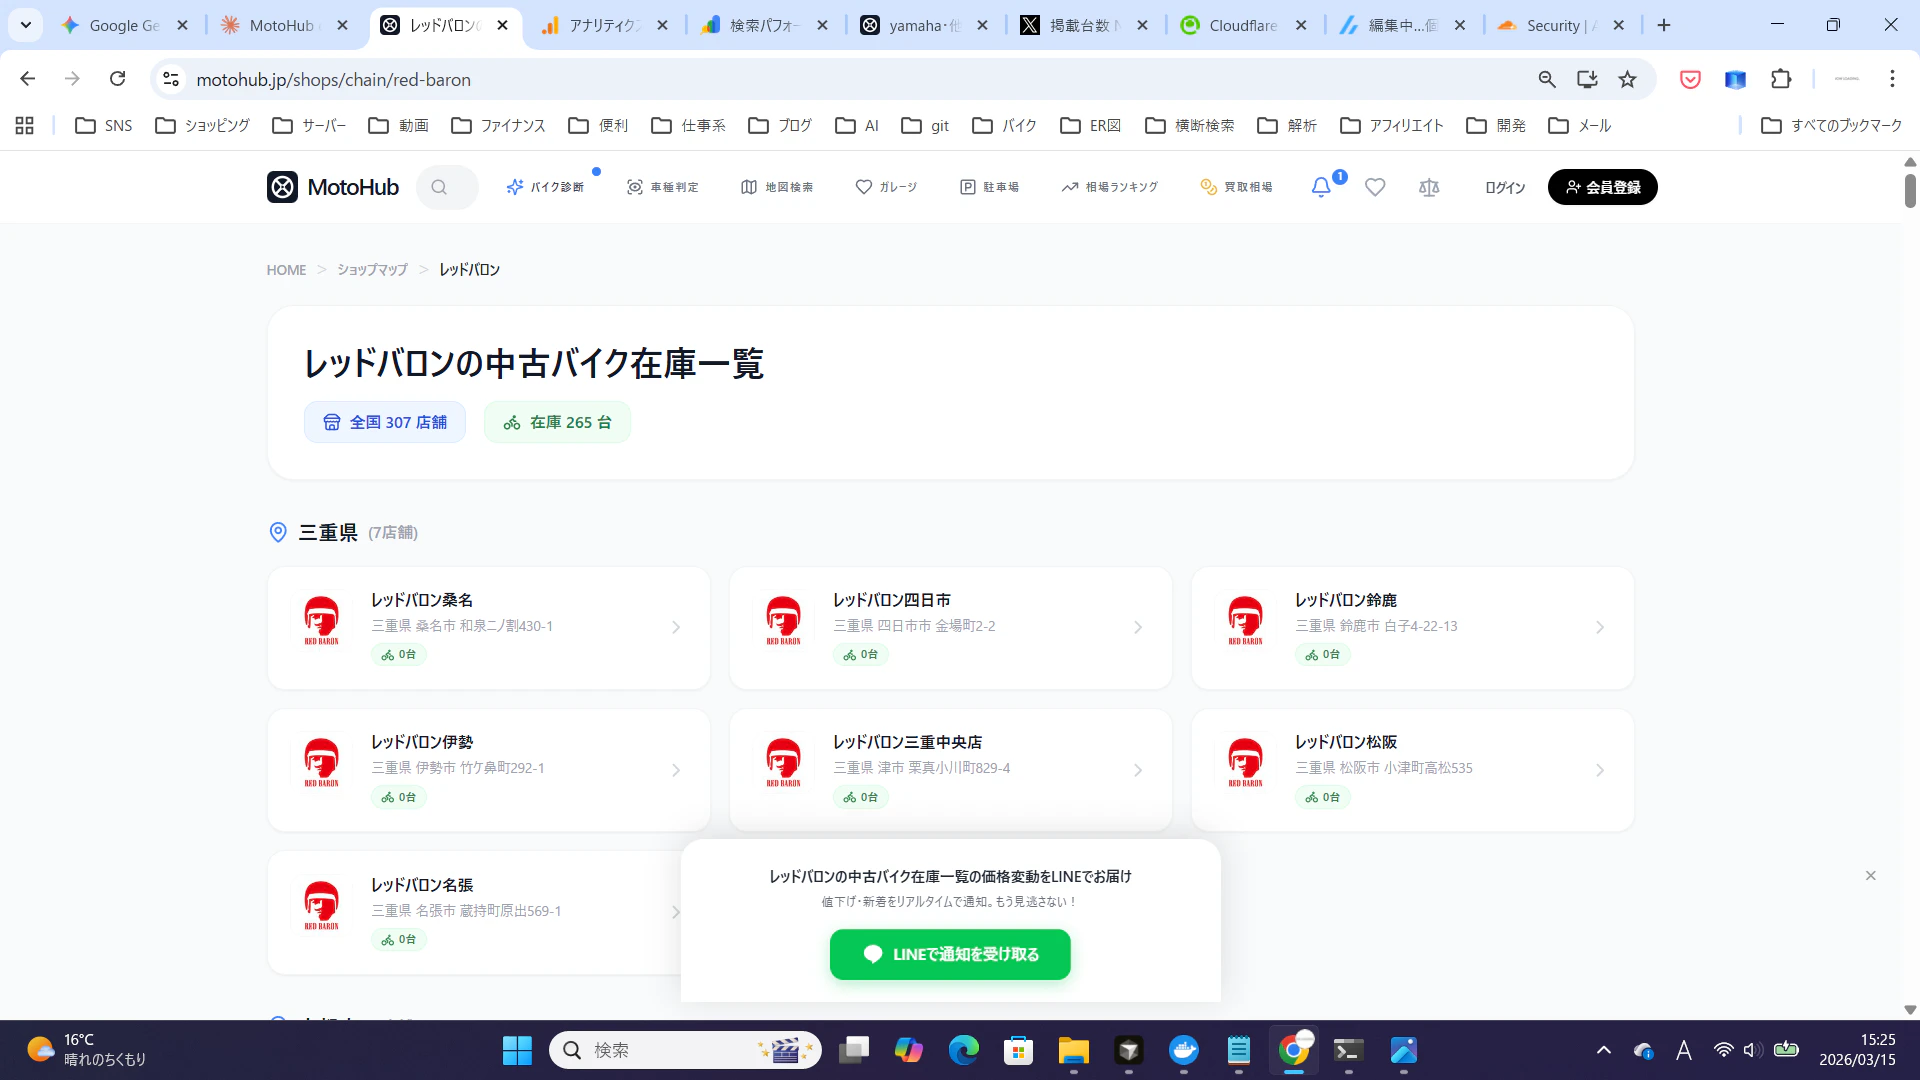
Task: Close the LINE notification popup
Action: pyautogui.click(x=1870, y=876)
